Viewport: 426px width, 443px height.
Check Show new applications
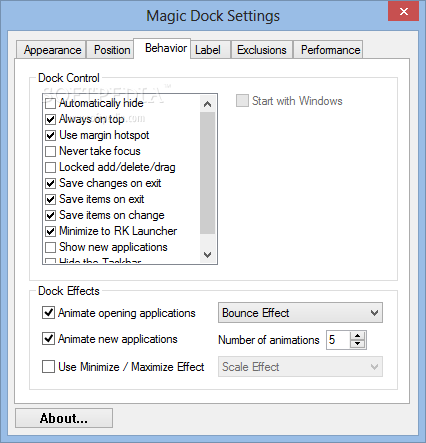point(50,247)
